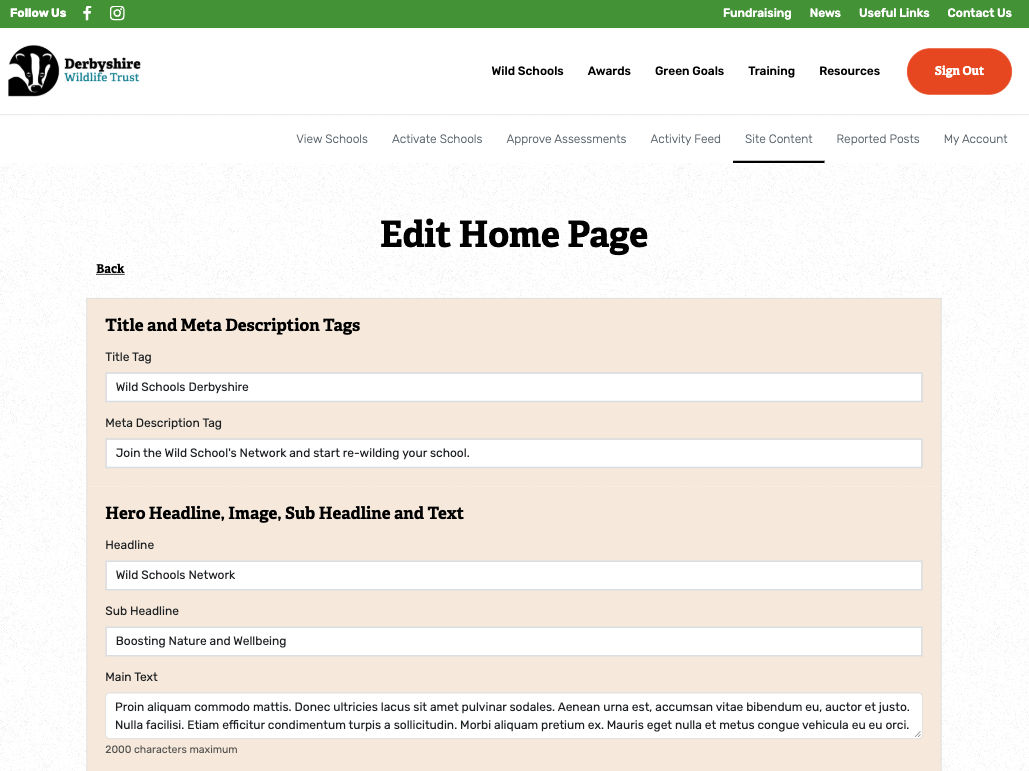Open the Resources menu item

[x=849, y=71]
